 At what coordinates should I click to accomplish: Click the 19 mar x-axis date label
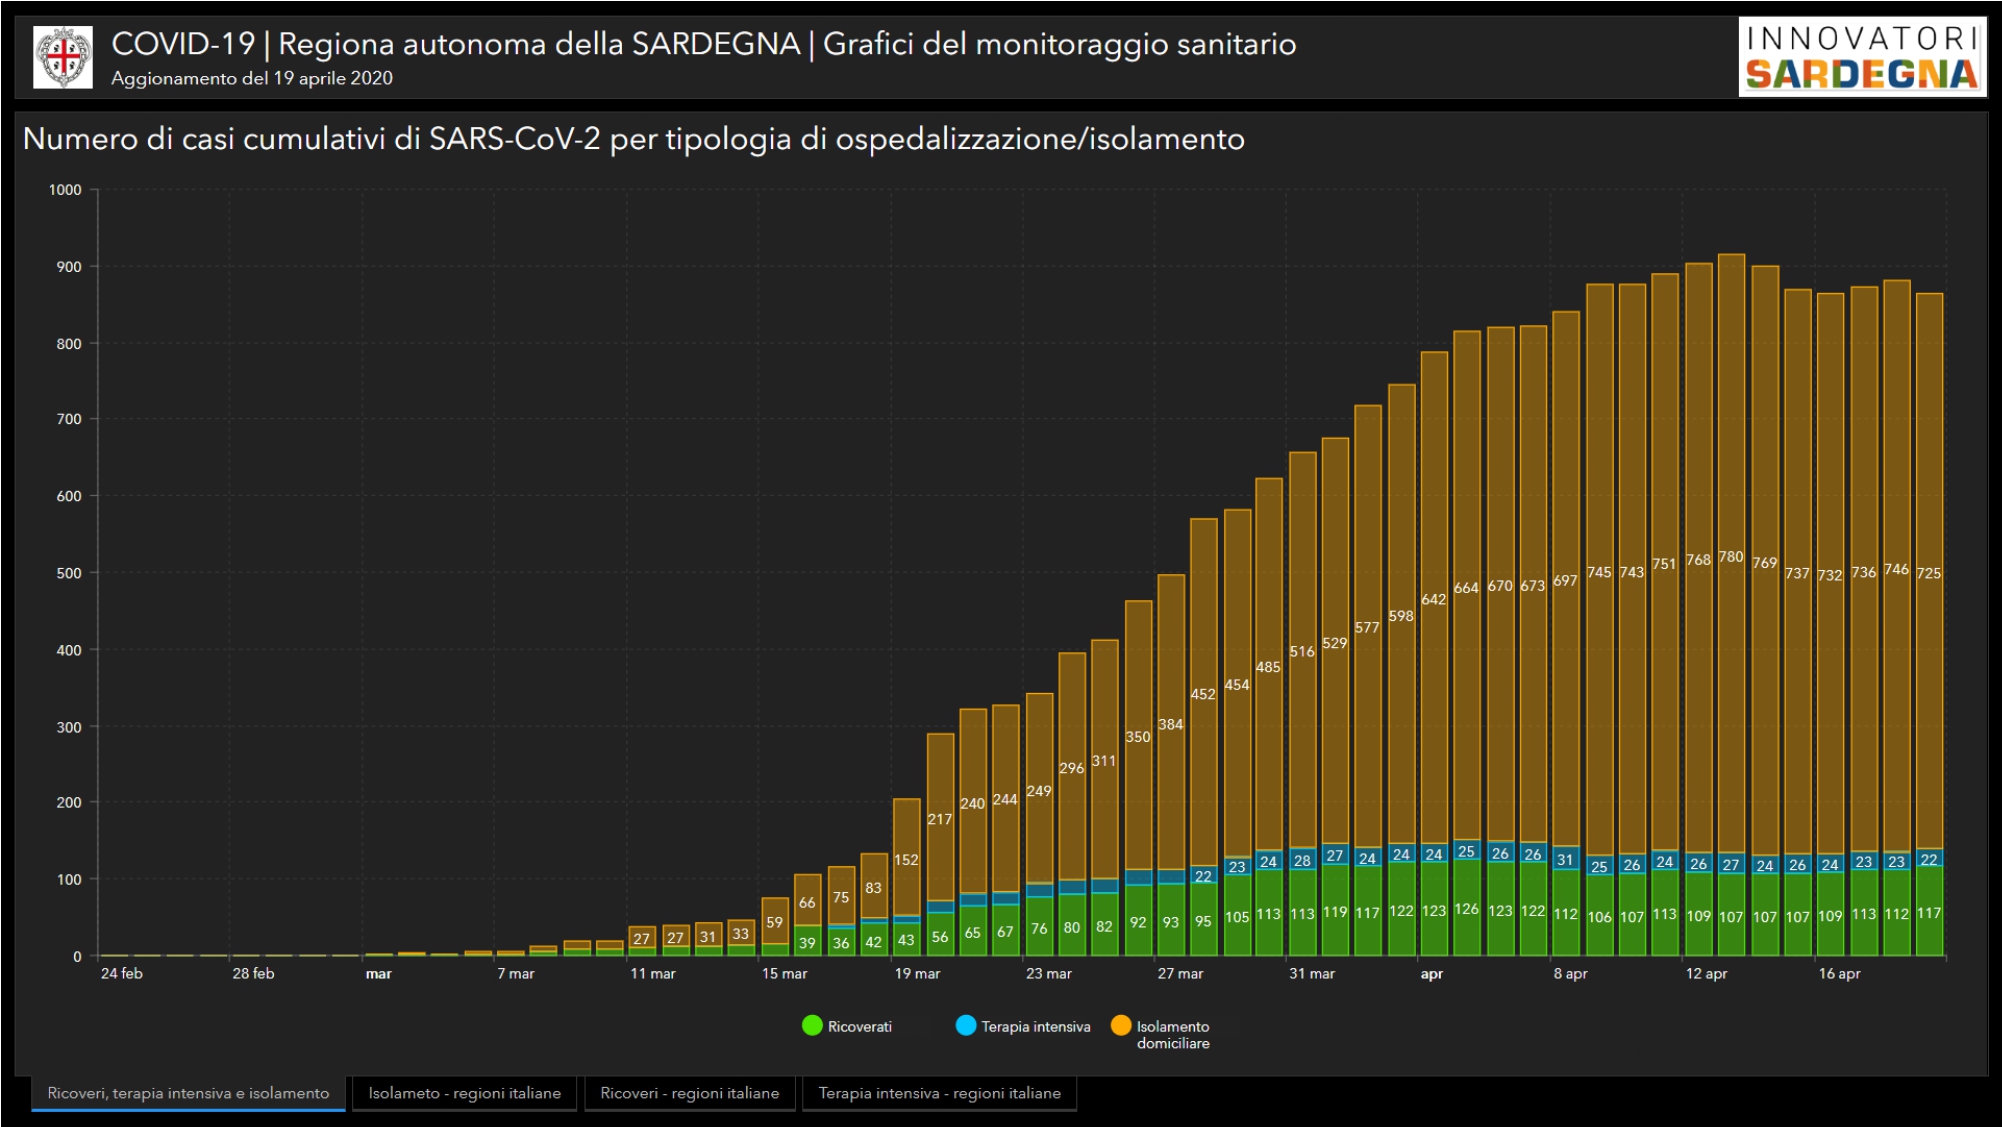[917, 973]
